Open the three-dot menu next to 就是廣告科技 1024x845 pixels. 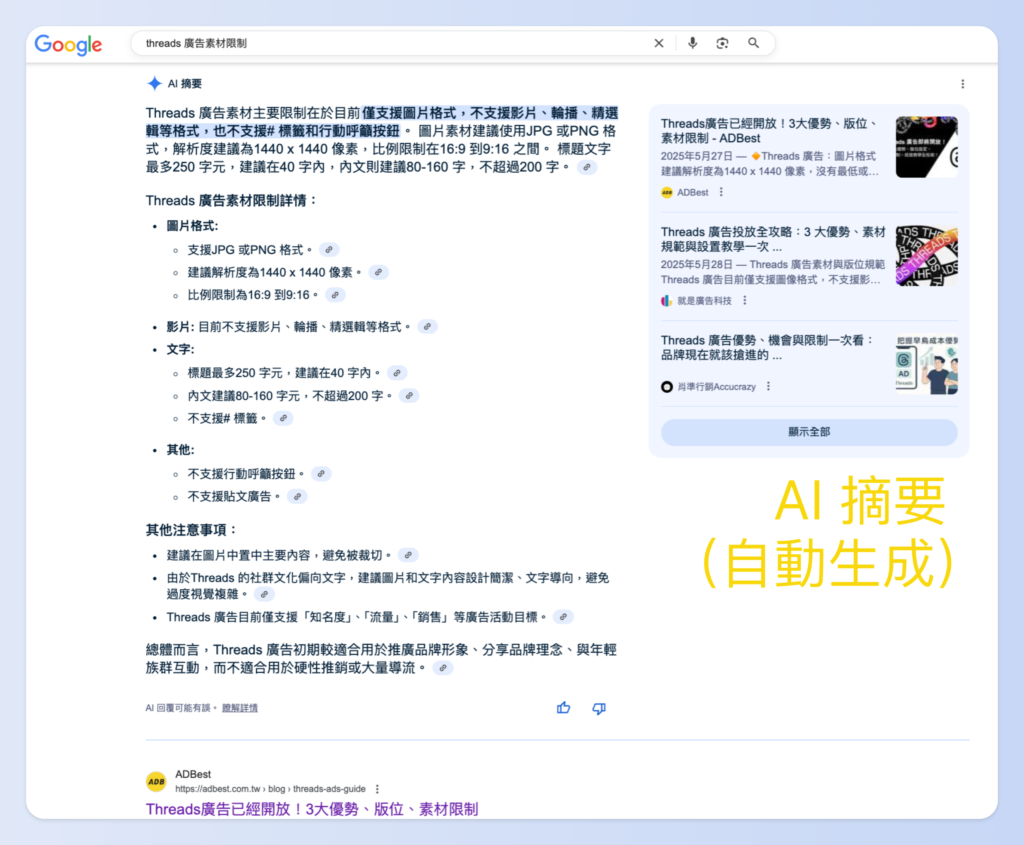pyautogui.click(x=745, y=300)
